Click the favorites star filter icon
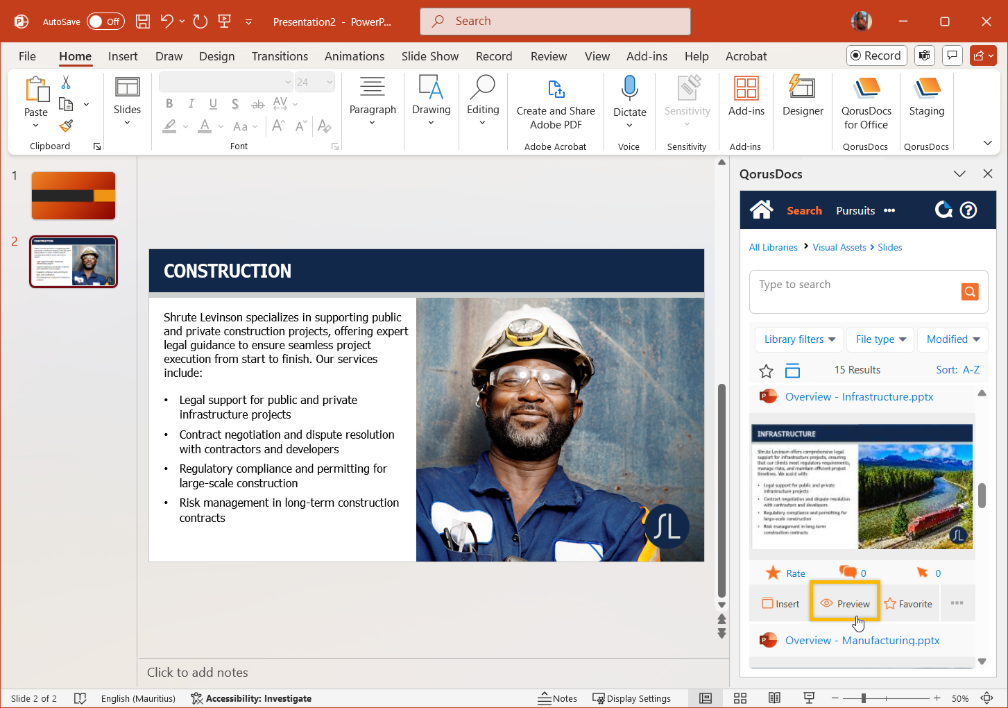Viewport: 1008px width, 708px height. [766, 371]
